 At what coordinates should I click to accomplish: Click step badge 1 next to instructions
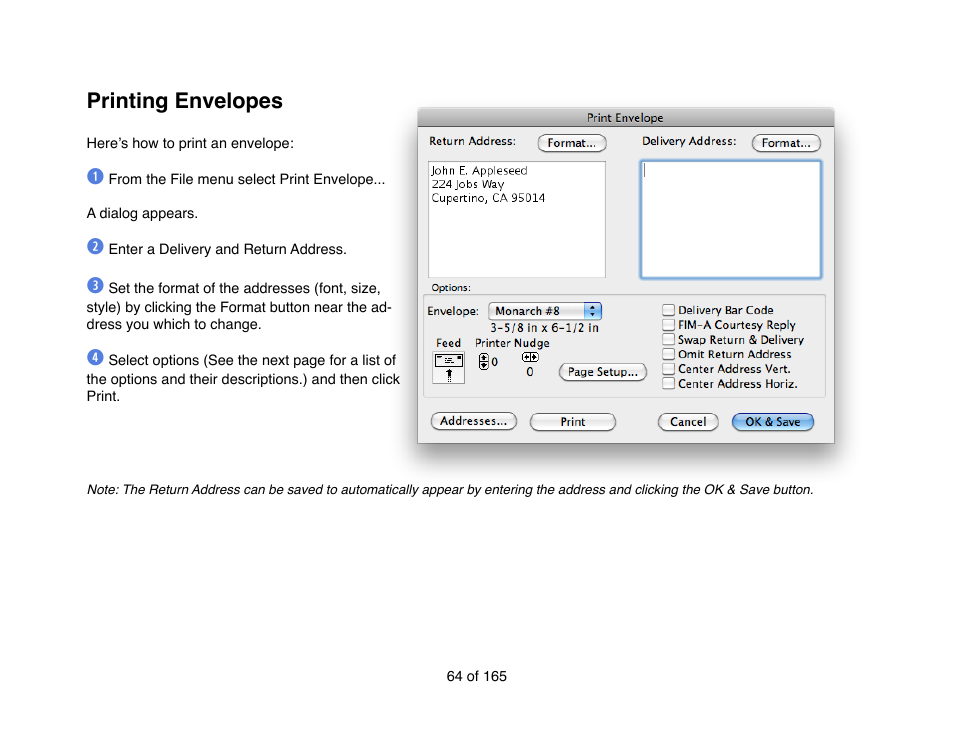[95, 175]
